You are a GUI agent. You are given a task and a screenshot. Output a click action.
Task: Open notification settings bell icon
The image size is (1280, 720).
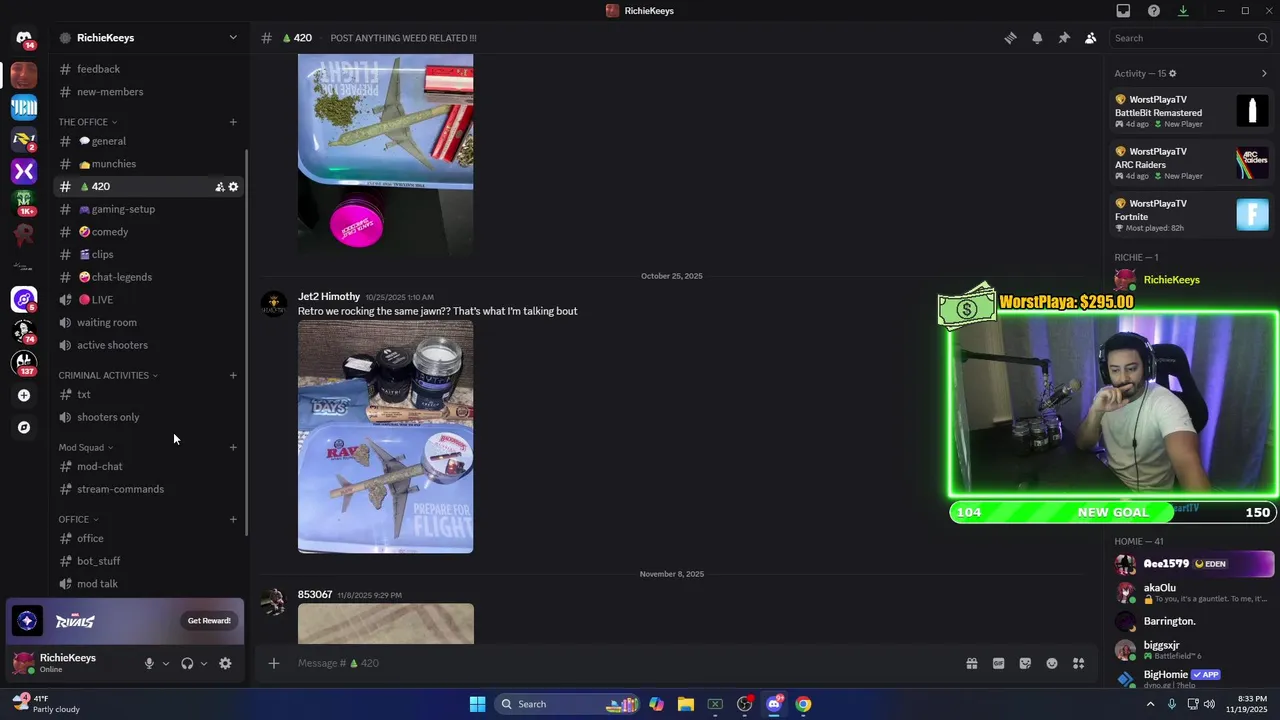[1037, 38]
